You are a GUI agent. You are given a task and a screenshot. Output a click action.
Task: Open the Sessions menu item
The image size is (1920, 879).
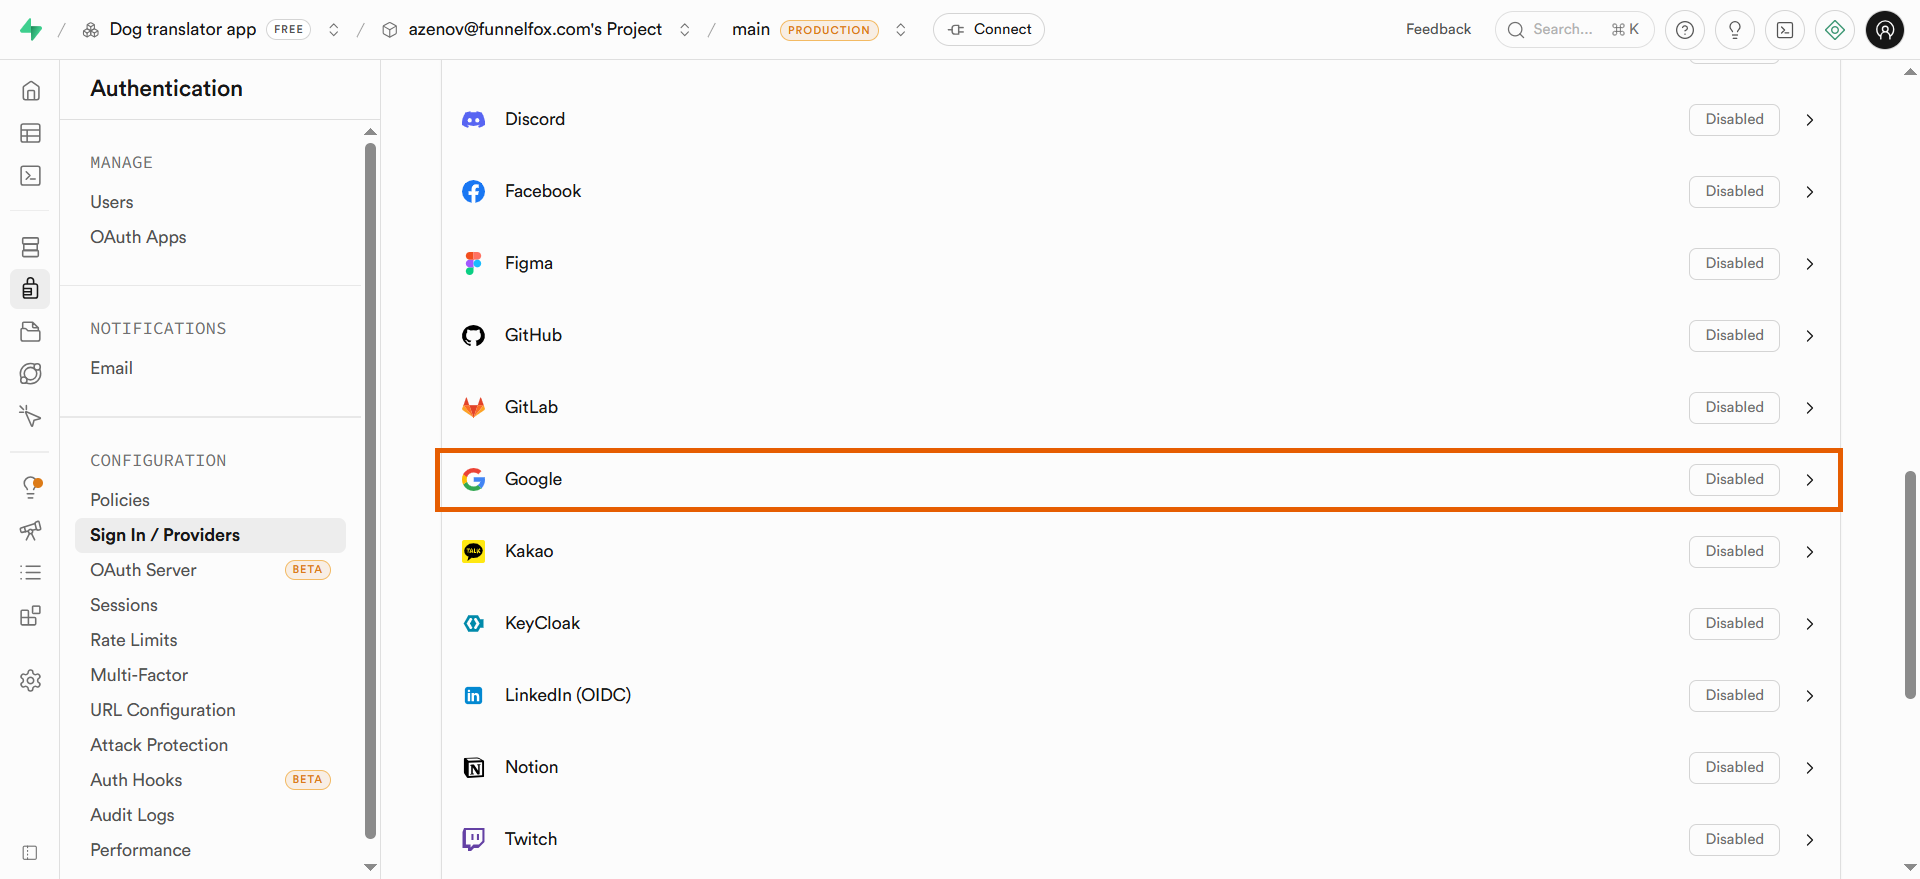[x=124, y=605]
